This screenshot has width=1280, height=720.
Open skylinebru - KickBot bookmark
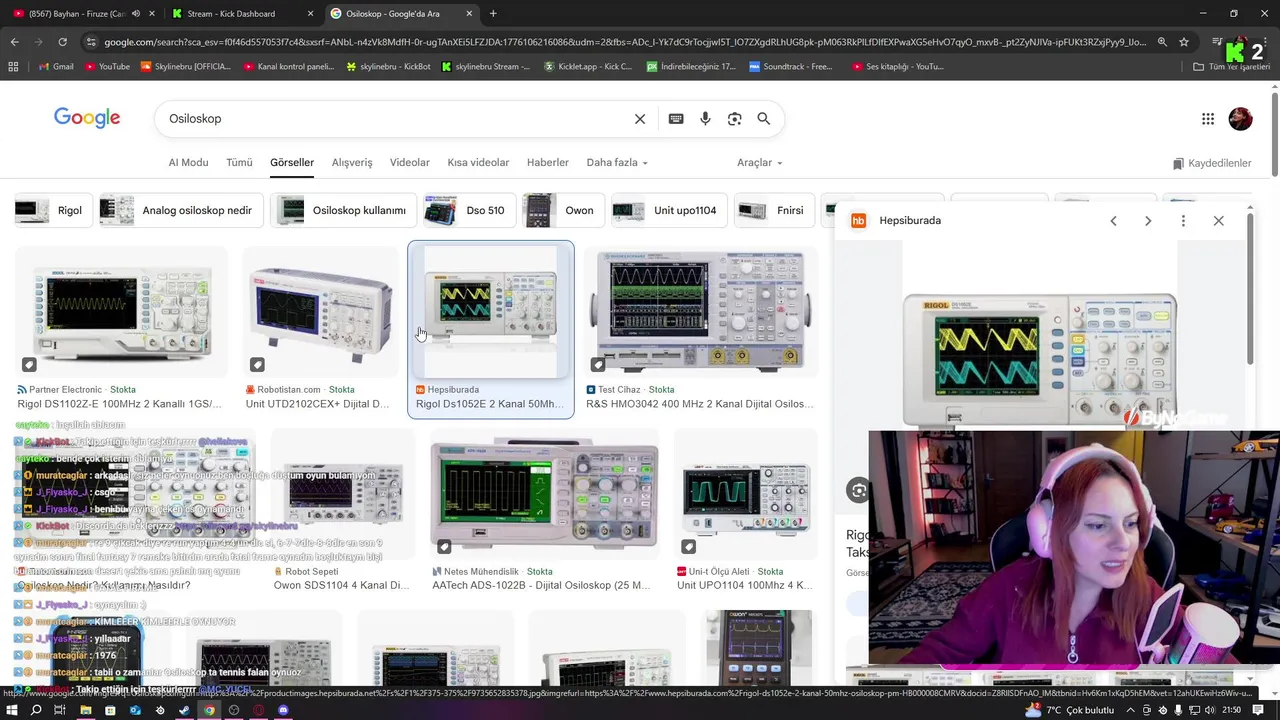point(388,66)
